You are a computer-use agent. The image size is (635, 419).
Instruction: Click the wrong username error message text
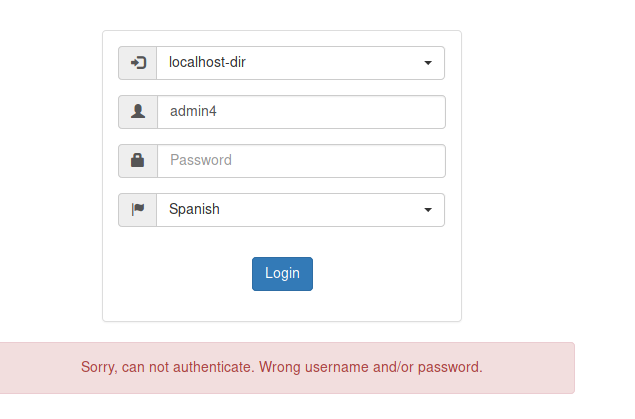click(x=282, y=367)
